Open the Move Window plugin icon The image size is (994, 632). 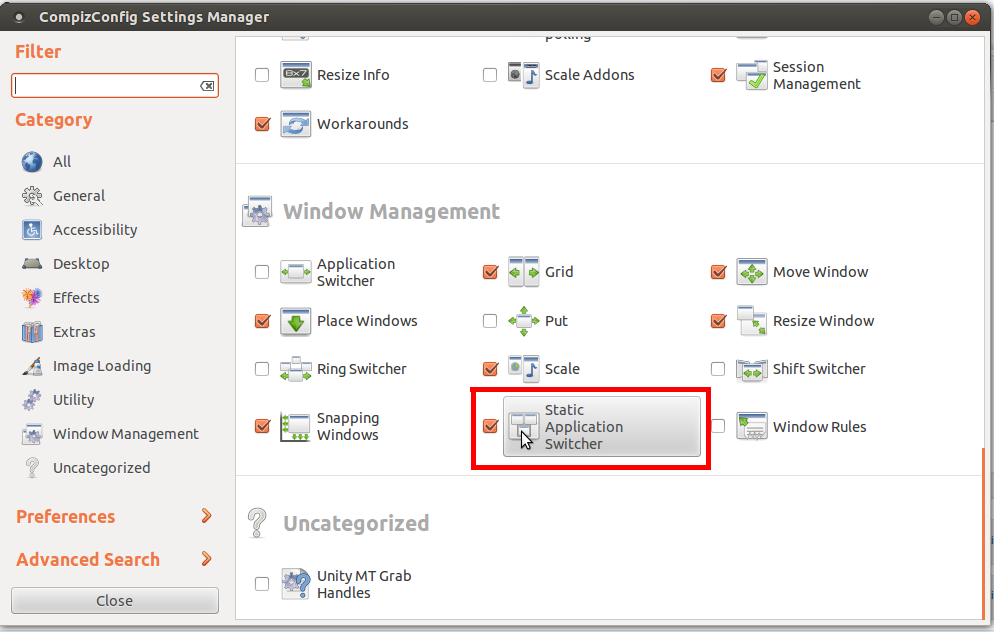coord(752,272)
